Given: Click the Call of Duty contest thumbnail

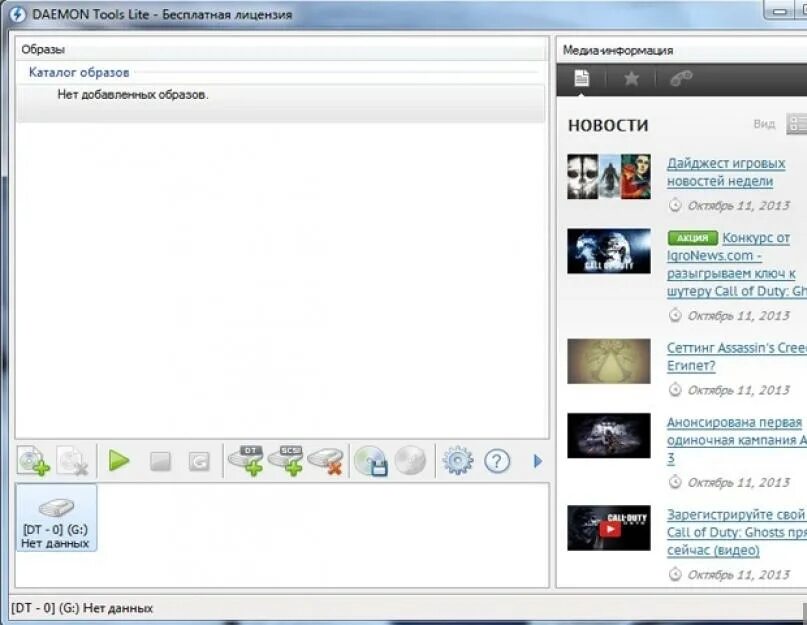Looking at the screenshot, I should tap(609, 251).
